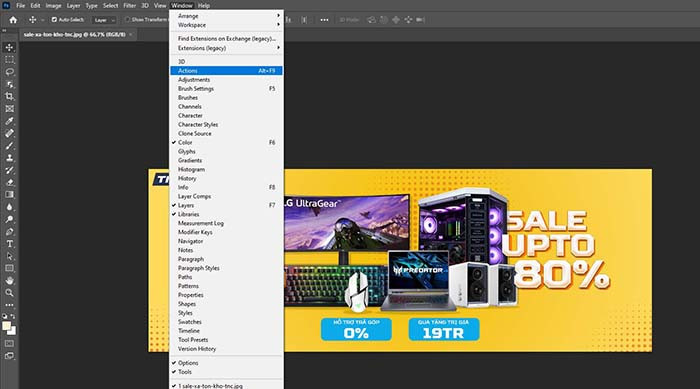Select the Path Selection tool
The image size is (700, 389).
coord(9,256)
